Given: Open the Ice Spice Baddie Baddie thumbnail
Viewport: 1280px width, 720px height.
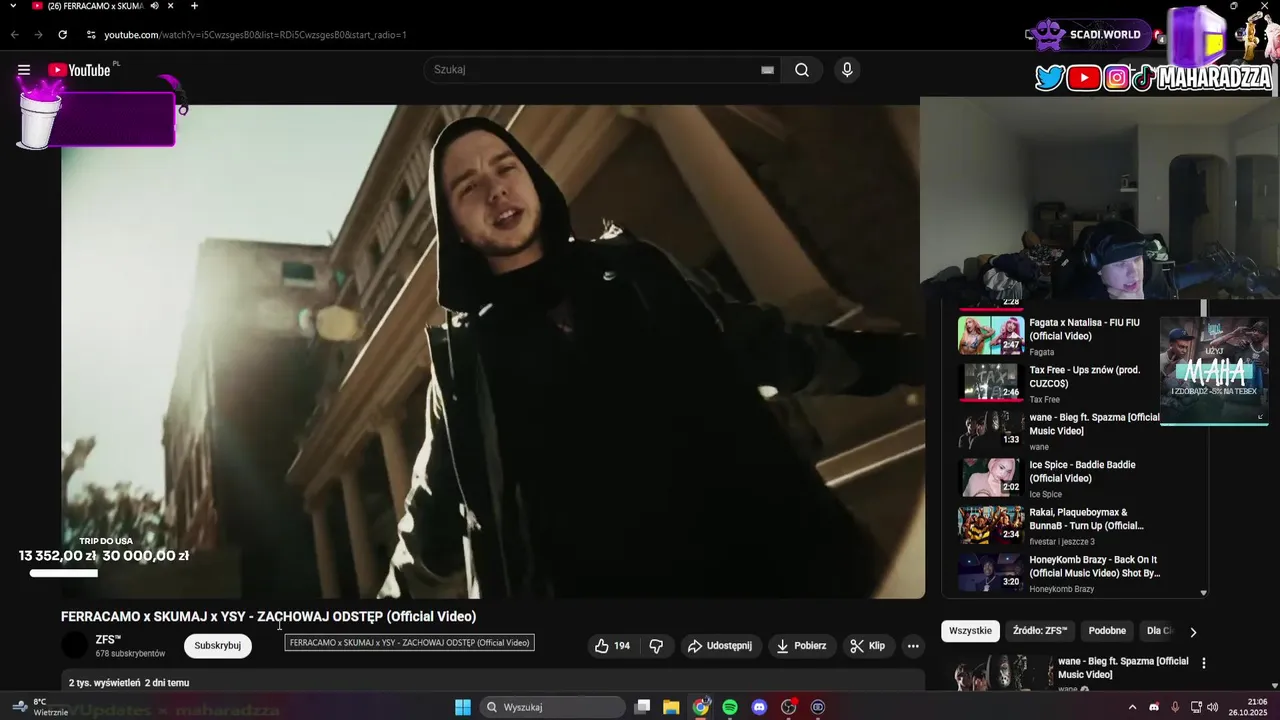Looking at the screenshot, I should pos(990,477).
